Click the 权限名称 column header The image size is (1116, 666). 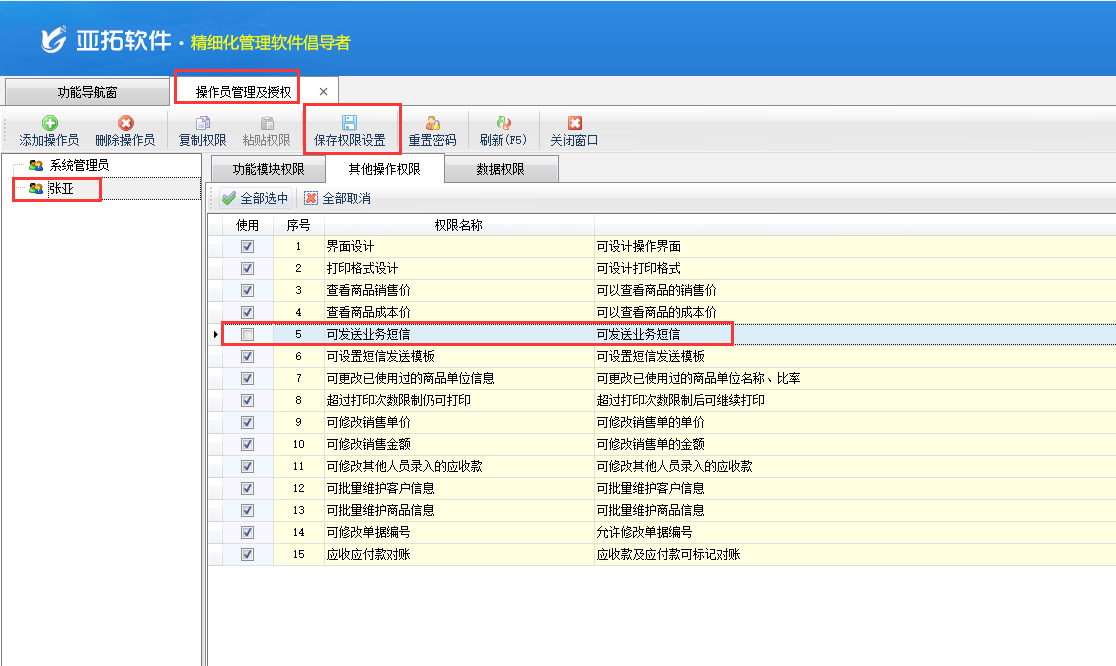(458, 226)
